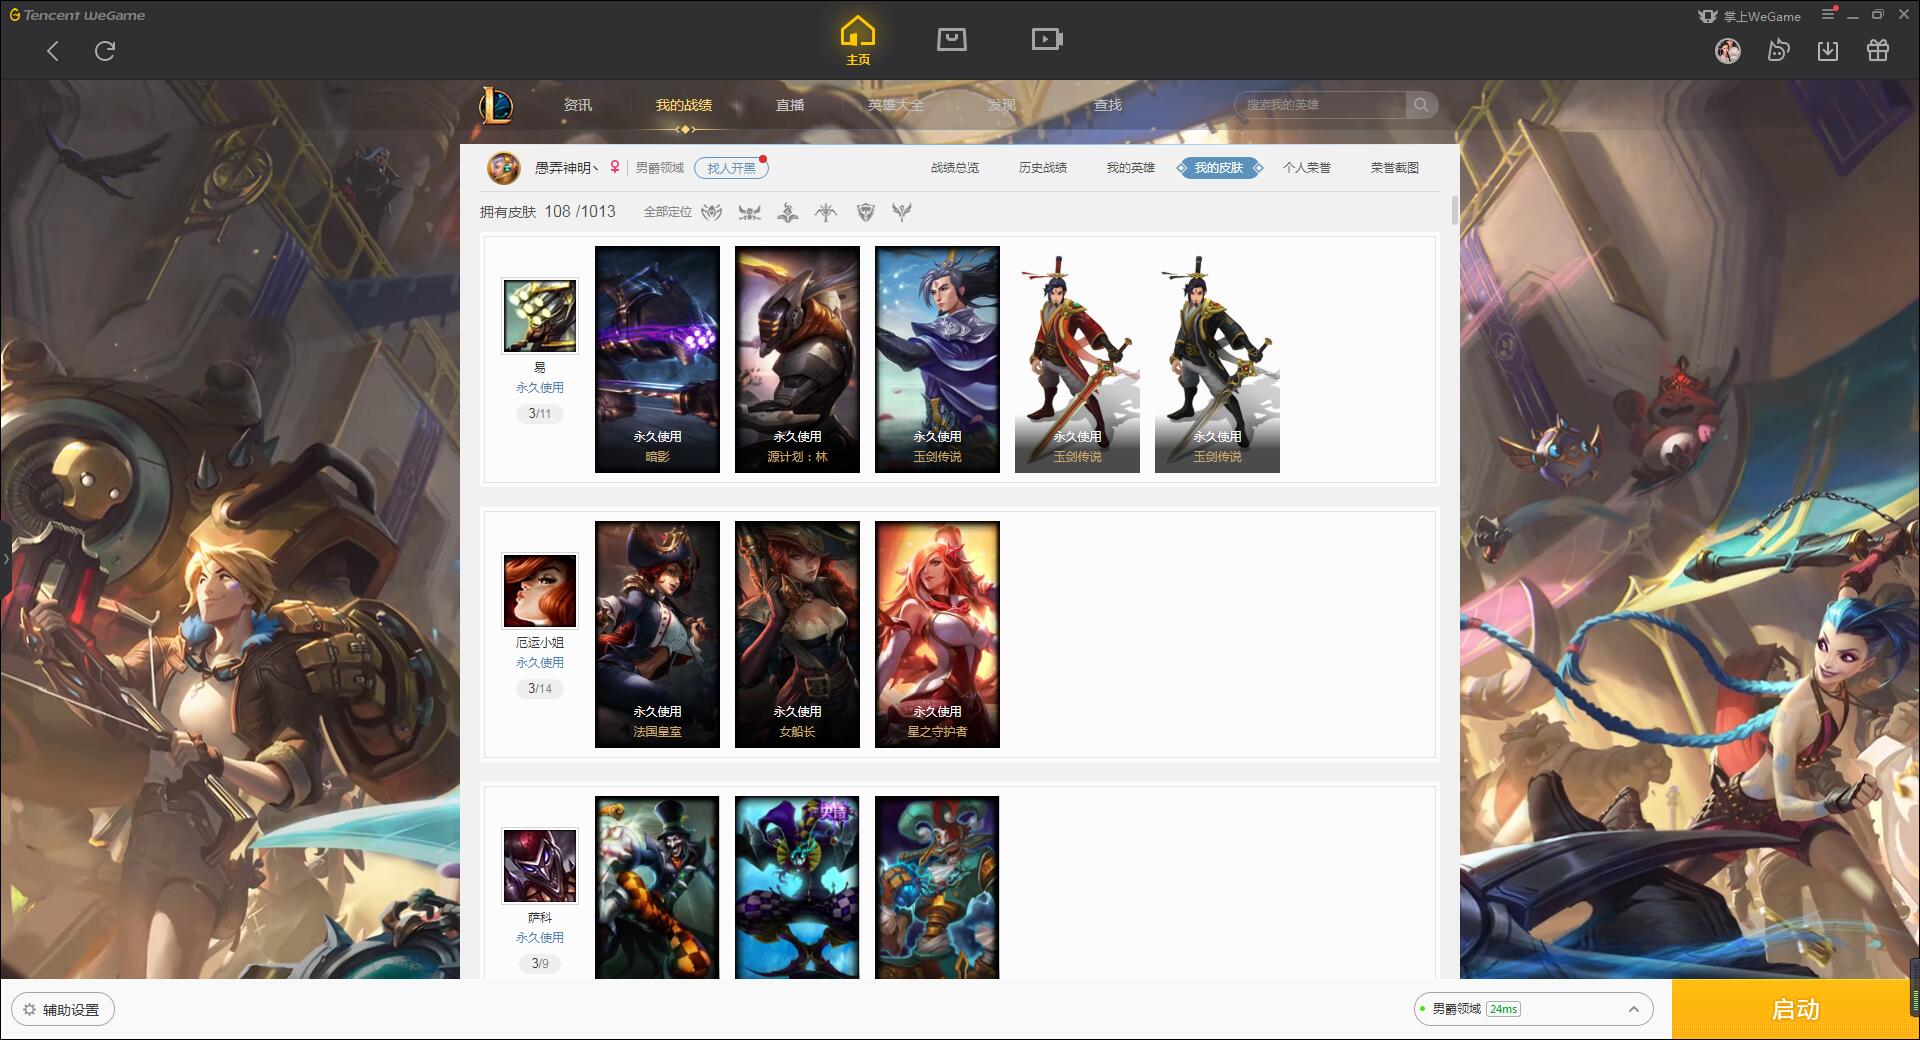Select the 全部定位 all-roles filter
The image size is (1920, 1040).
pos(667,212)
